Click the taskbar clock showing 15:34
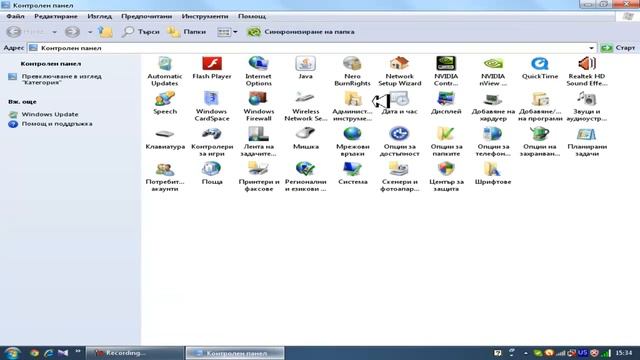This screenshot has width=640, height=360. 624,353
